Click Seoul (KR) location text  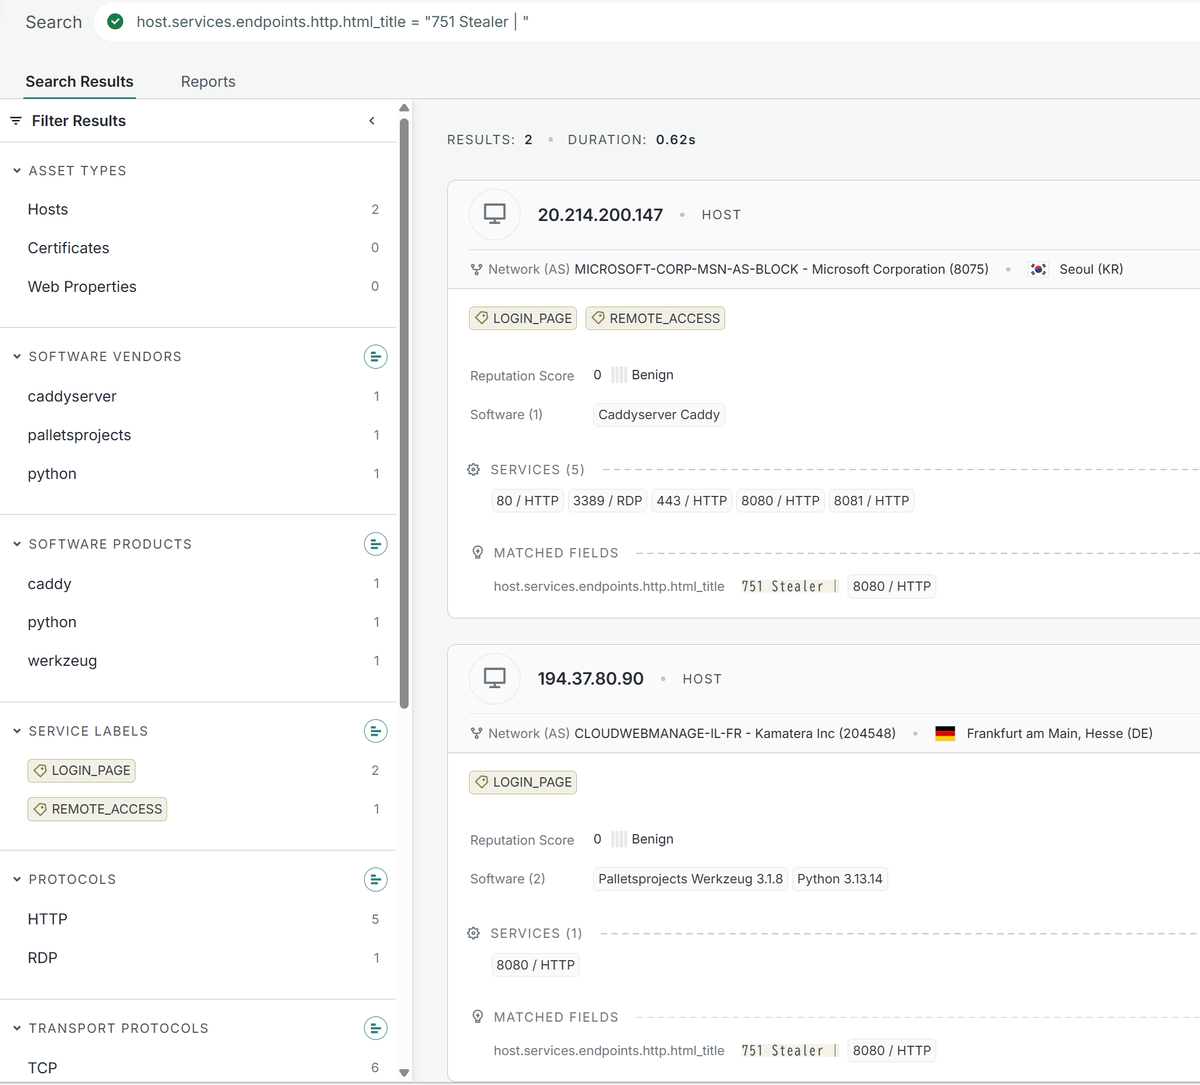tap(1091, 269)
